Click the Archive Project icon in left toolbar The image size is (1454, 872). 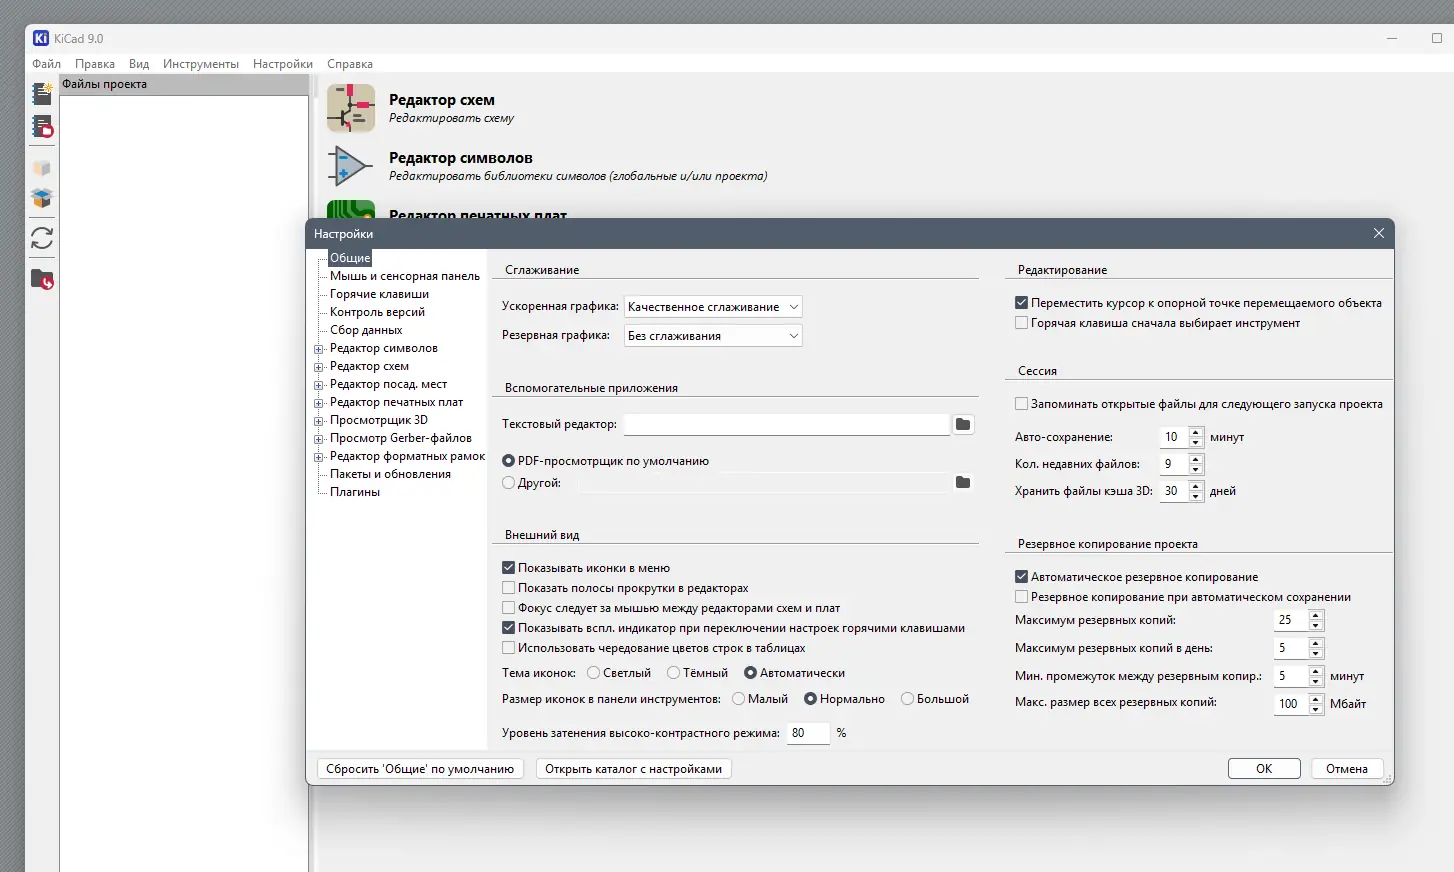point(42,168)
